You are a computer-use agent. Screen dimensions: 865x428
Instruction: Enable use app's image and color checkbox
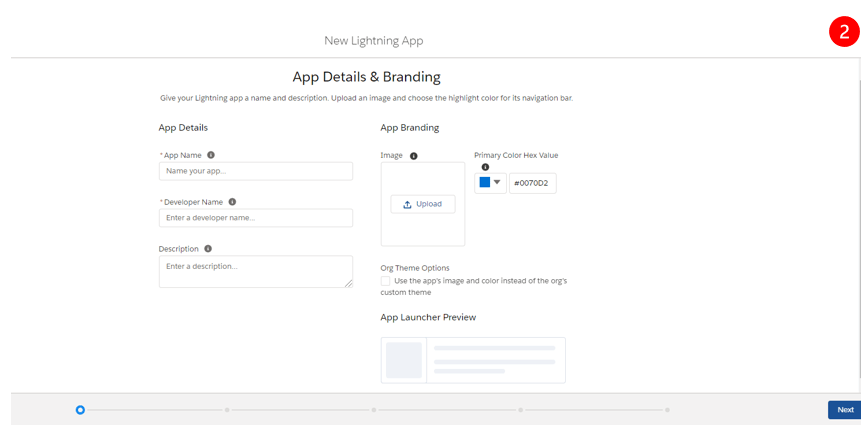385,281
